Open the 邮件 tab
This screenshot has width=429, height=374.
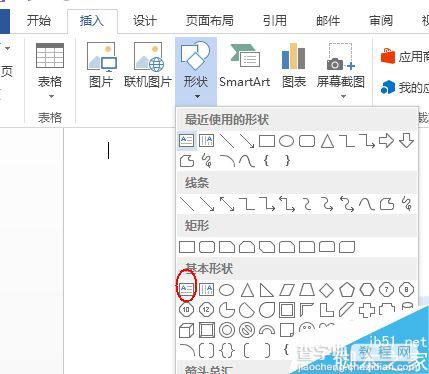coord(328,21)
